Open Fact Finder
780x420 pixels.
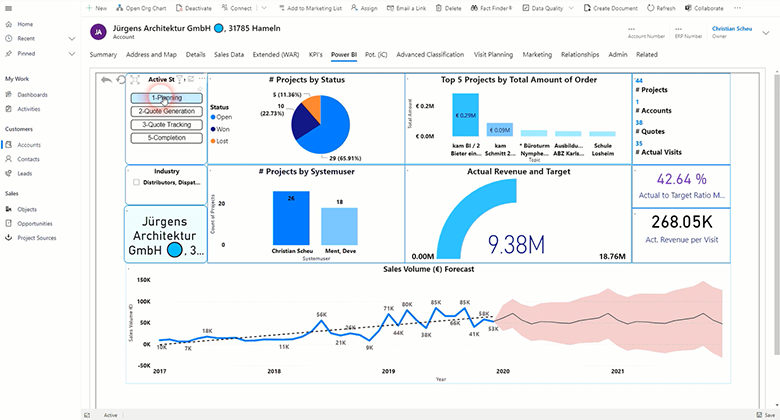coord(491,8)
